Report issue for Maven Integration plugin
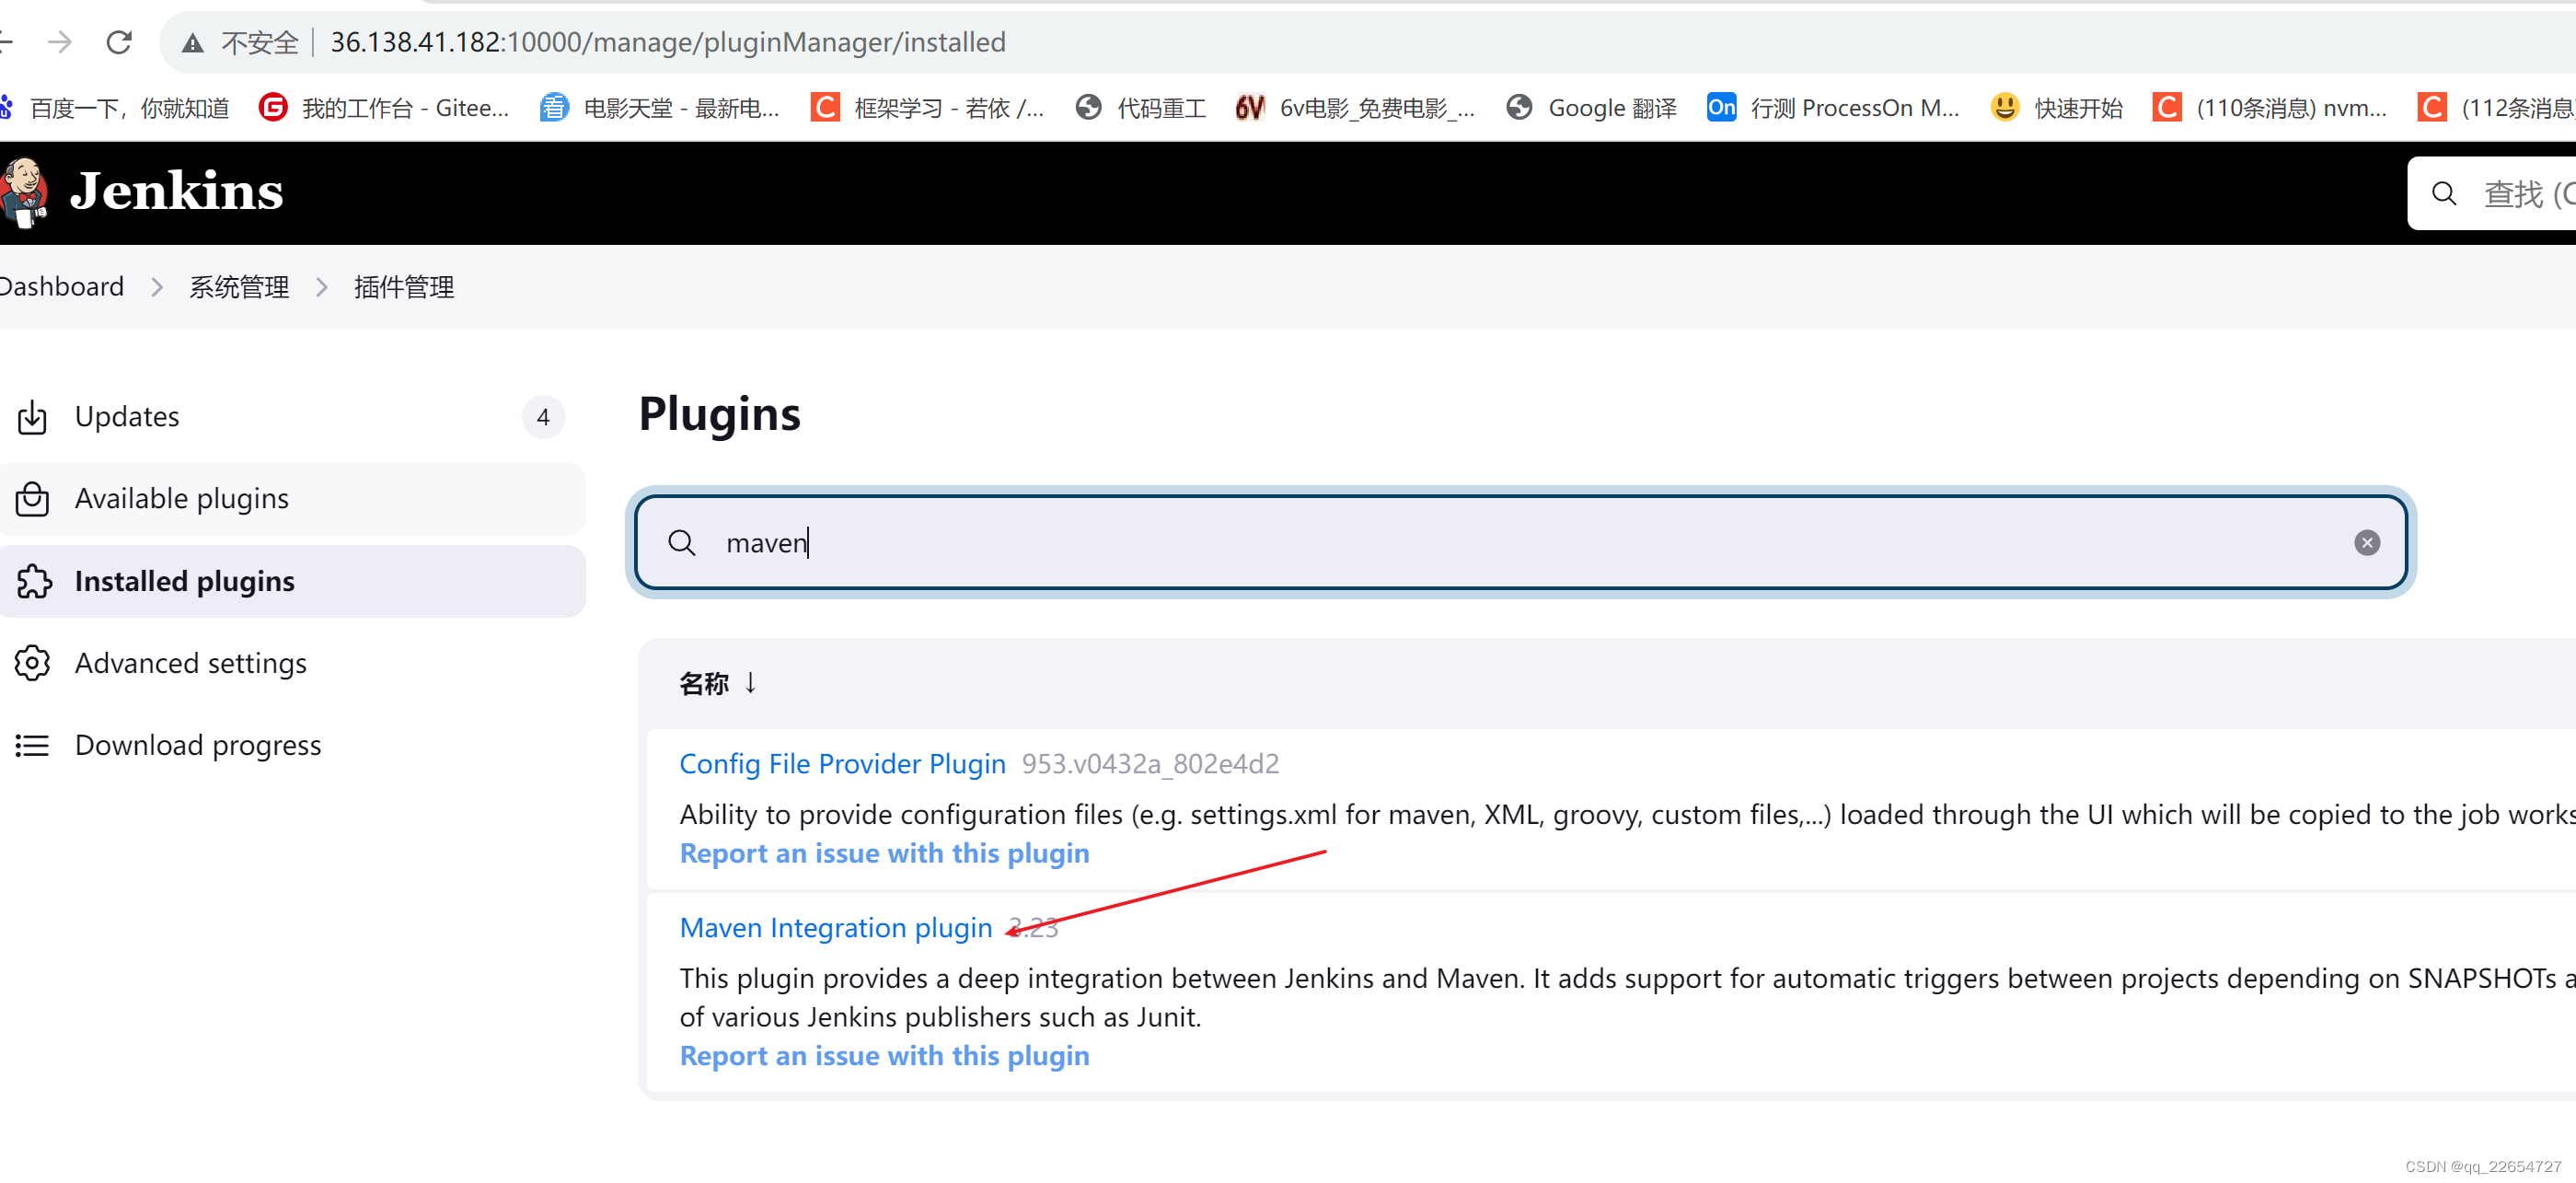This screenshot has width=2576, height=1183. (x=884, y=1056)
